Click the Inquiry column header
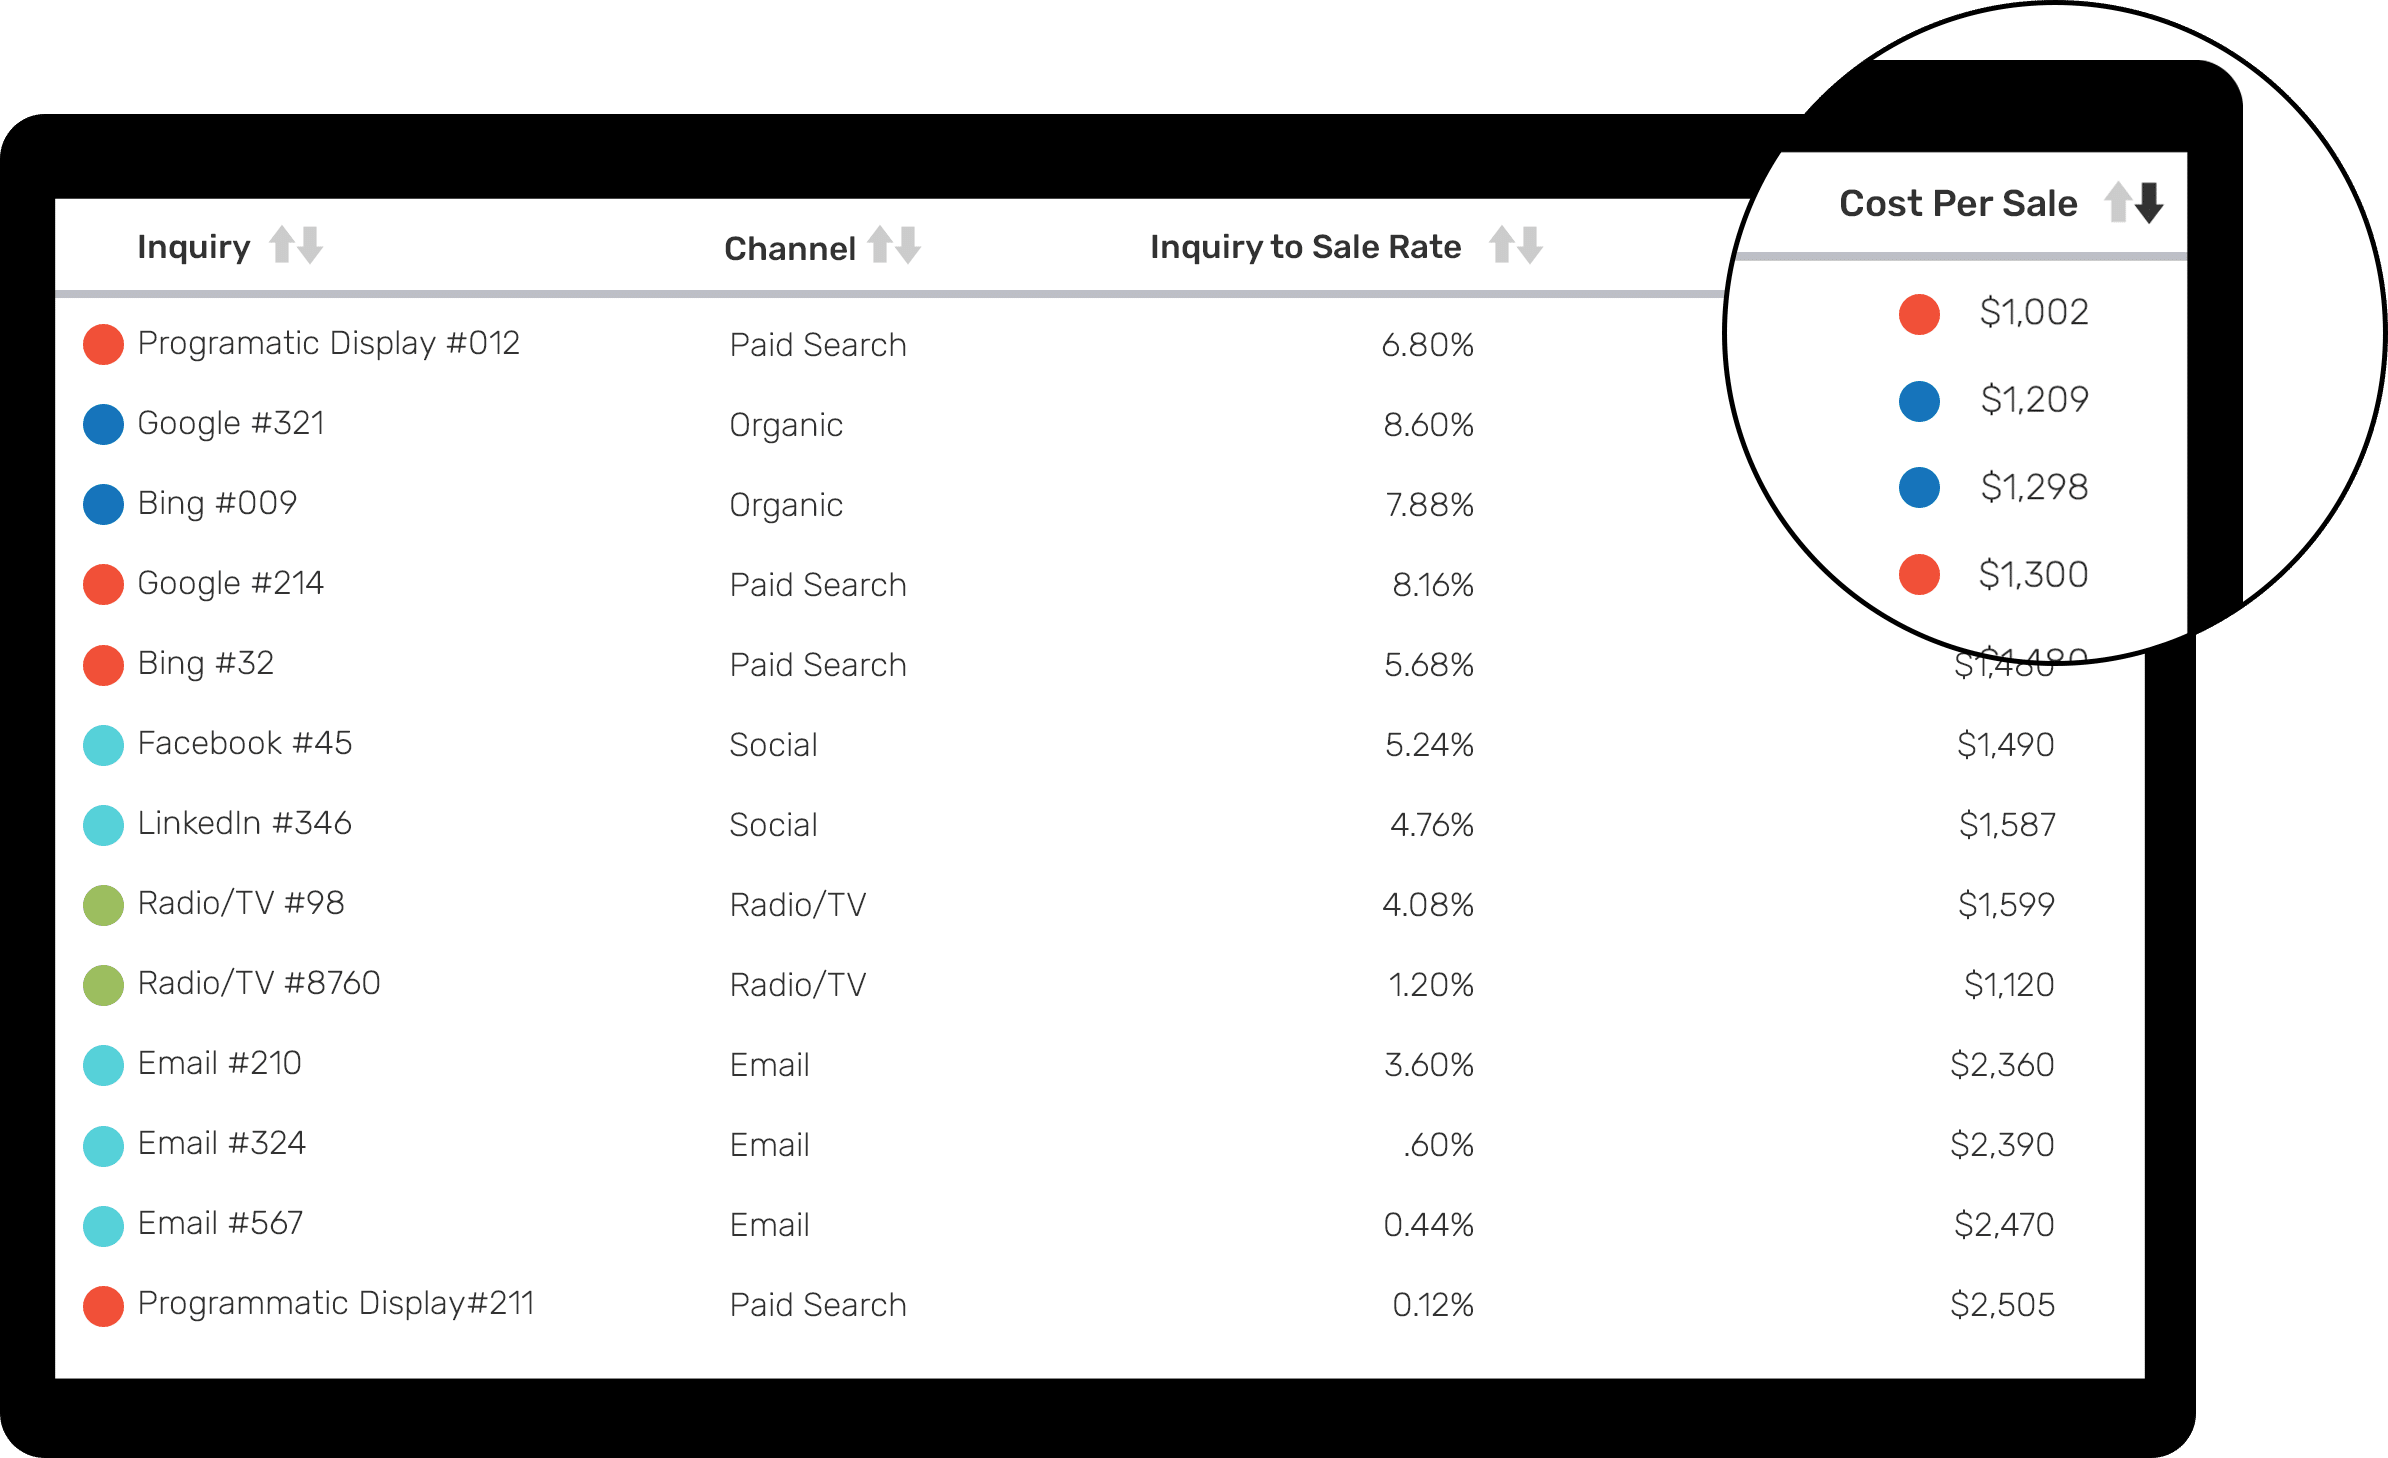 coord(194,246)
